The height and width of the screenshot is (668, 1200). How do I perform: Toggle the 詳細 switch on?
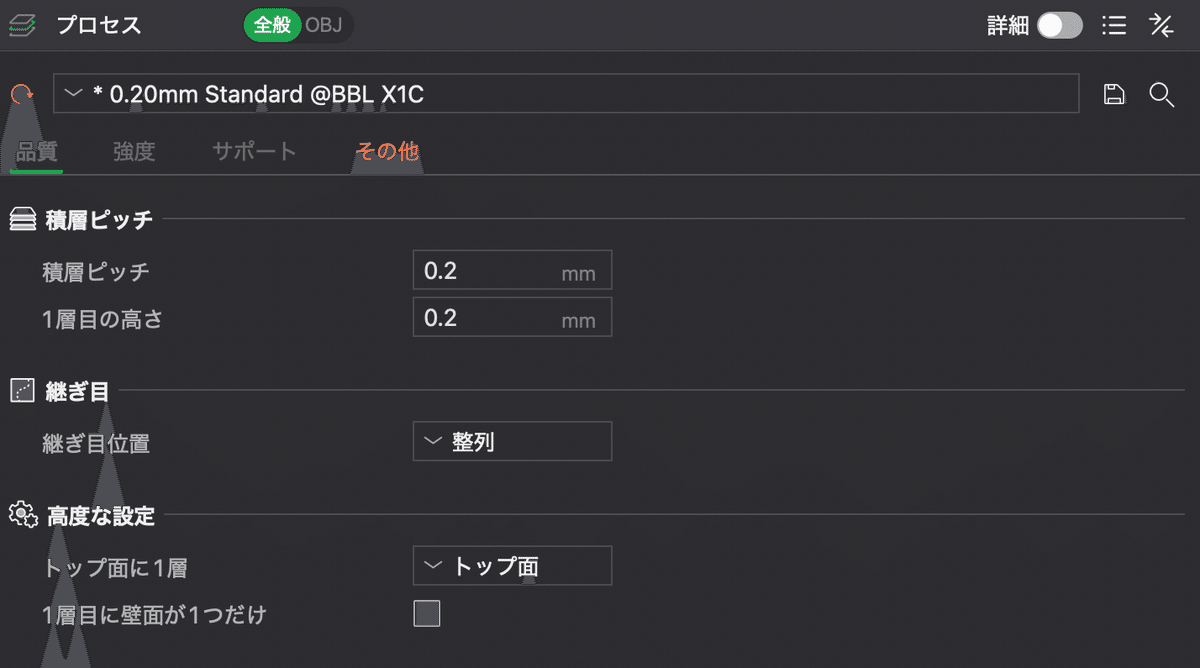[1058, 26]
